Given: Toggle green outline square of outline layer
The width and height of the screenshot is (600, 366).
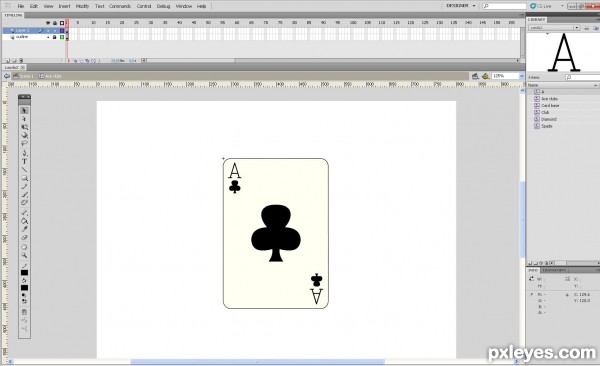Looking at the screenshot, I should (x=62, y=37).
